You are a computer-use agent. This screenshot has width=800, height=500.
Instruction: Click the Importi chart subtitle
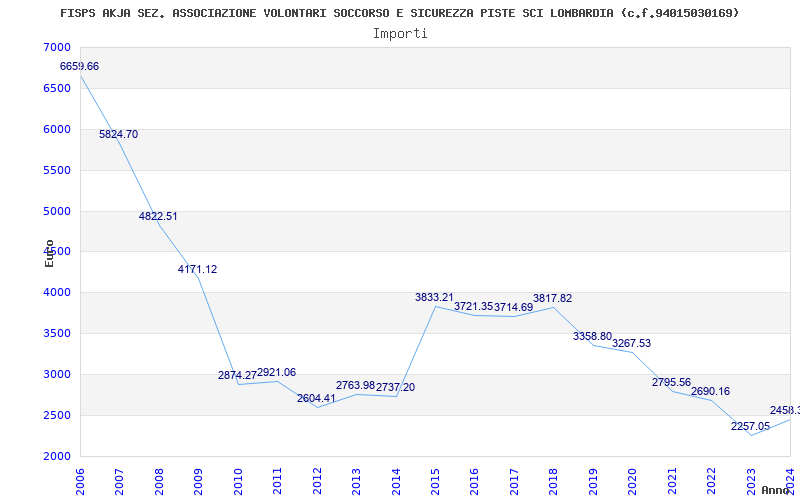pos(400,34)
